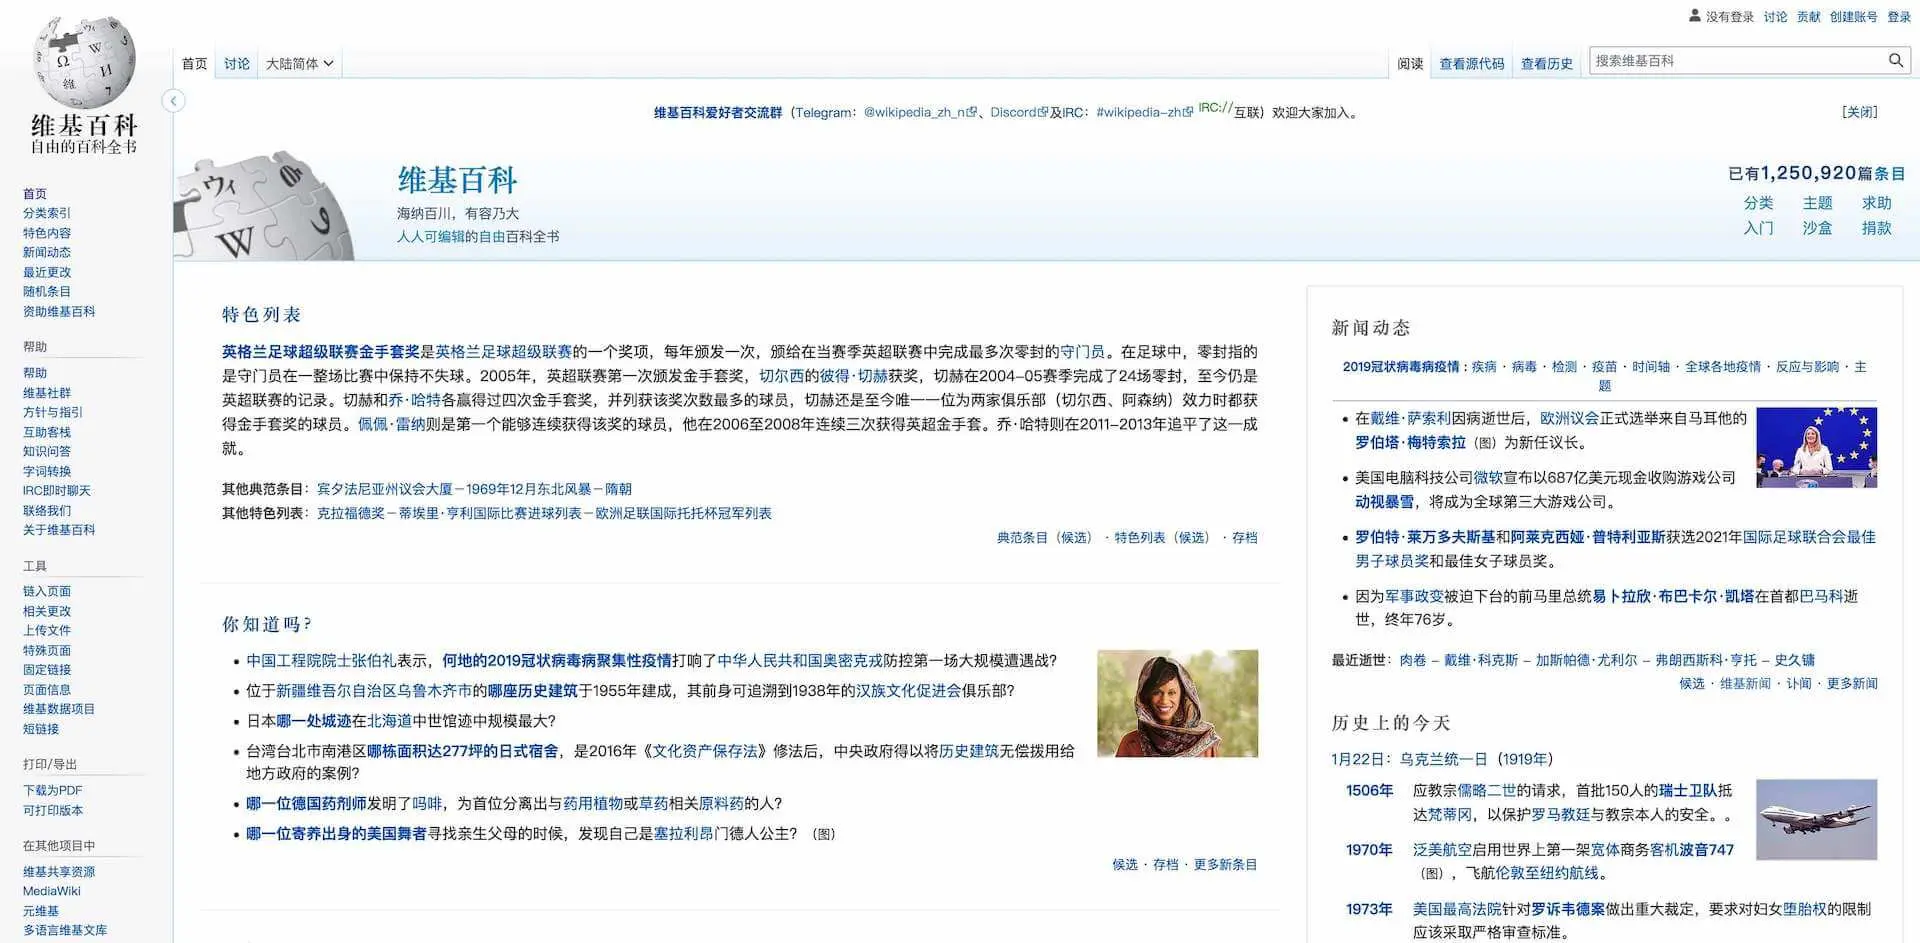Click the 创建账号 link
Image resolution: width=1920 pixels, height=943 pixels.
(1853, 17)
